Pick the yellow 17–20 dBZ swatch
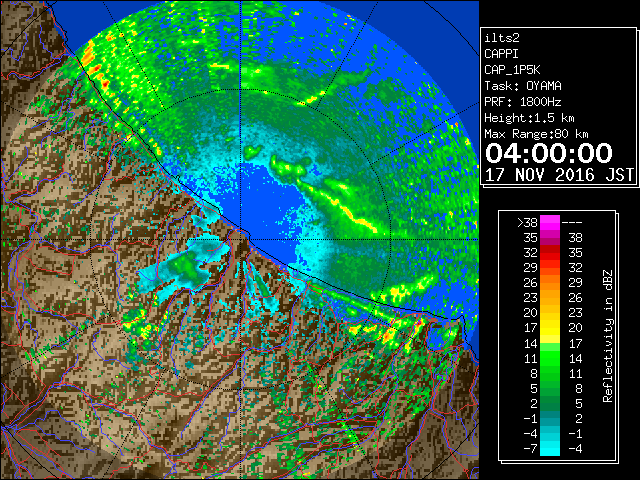Screen dimensions: 640x480 (550, 328)
